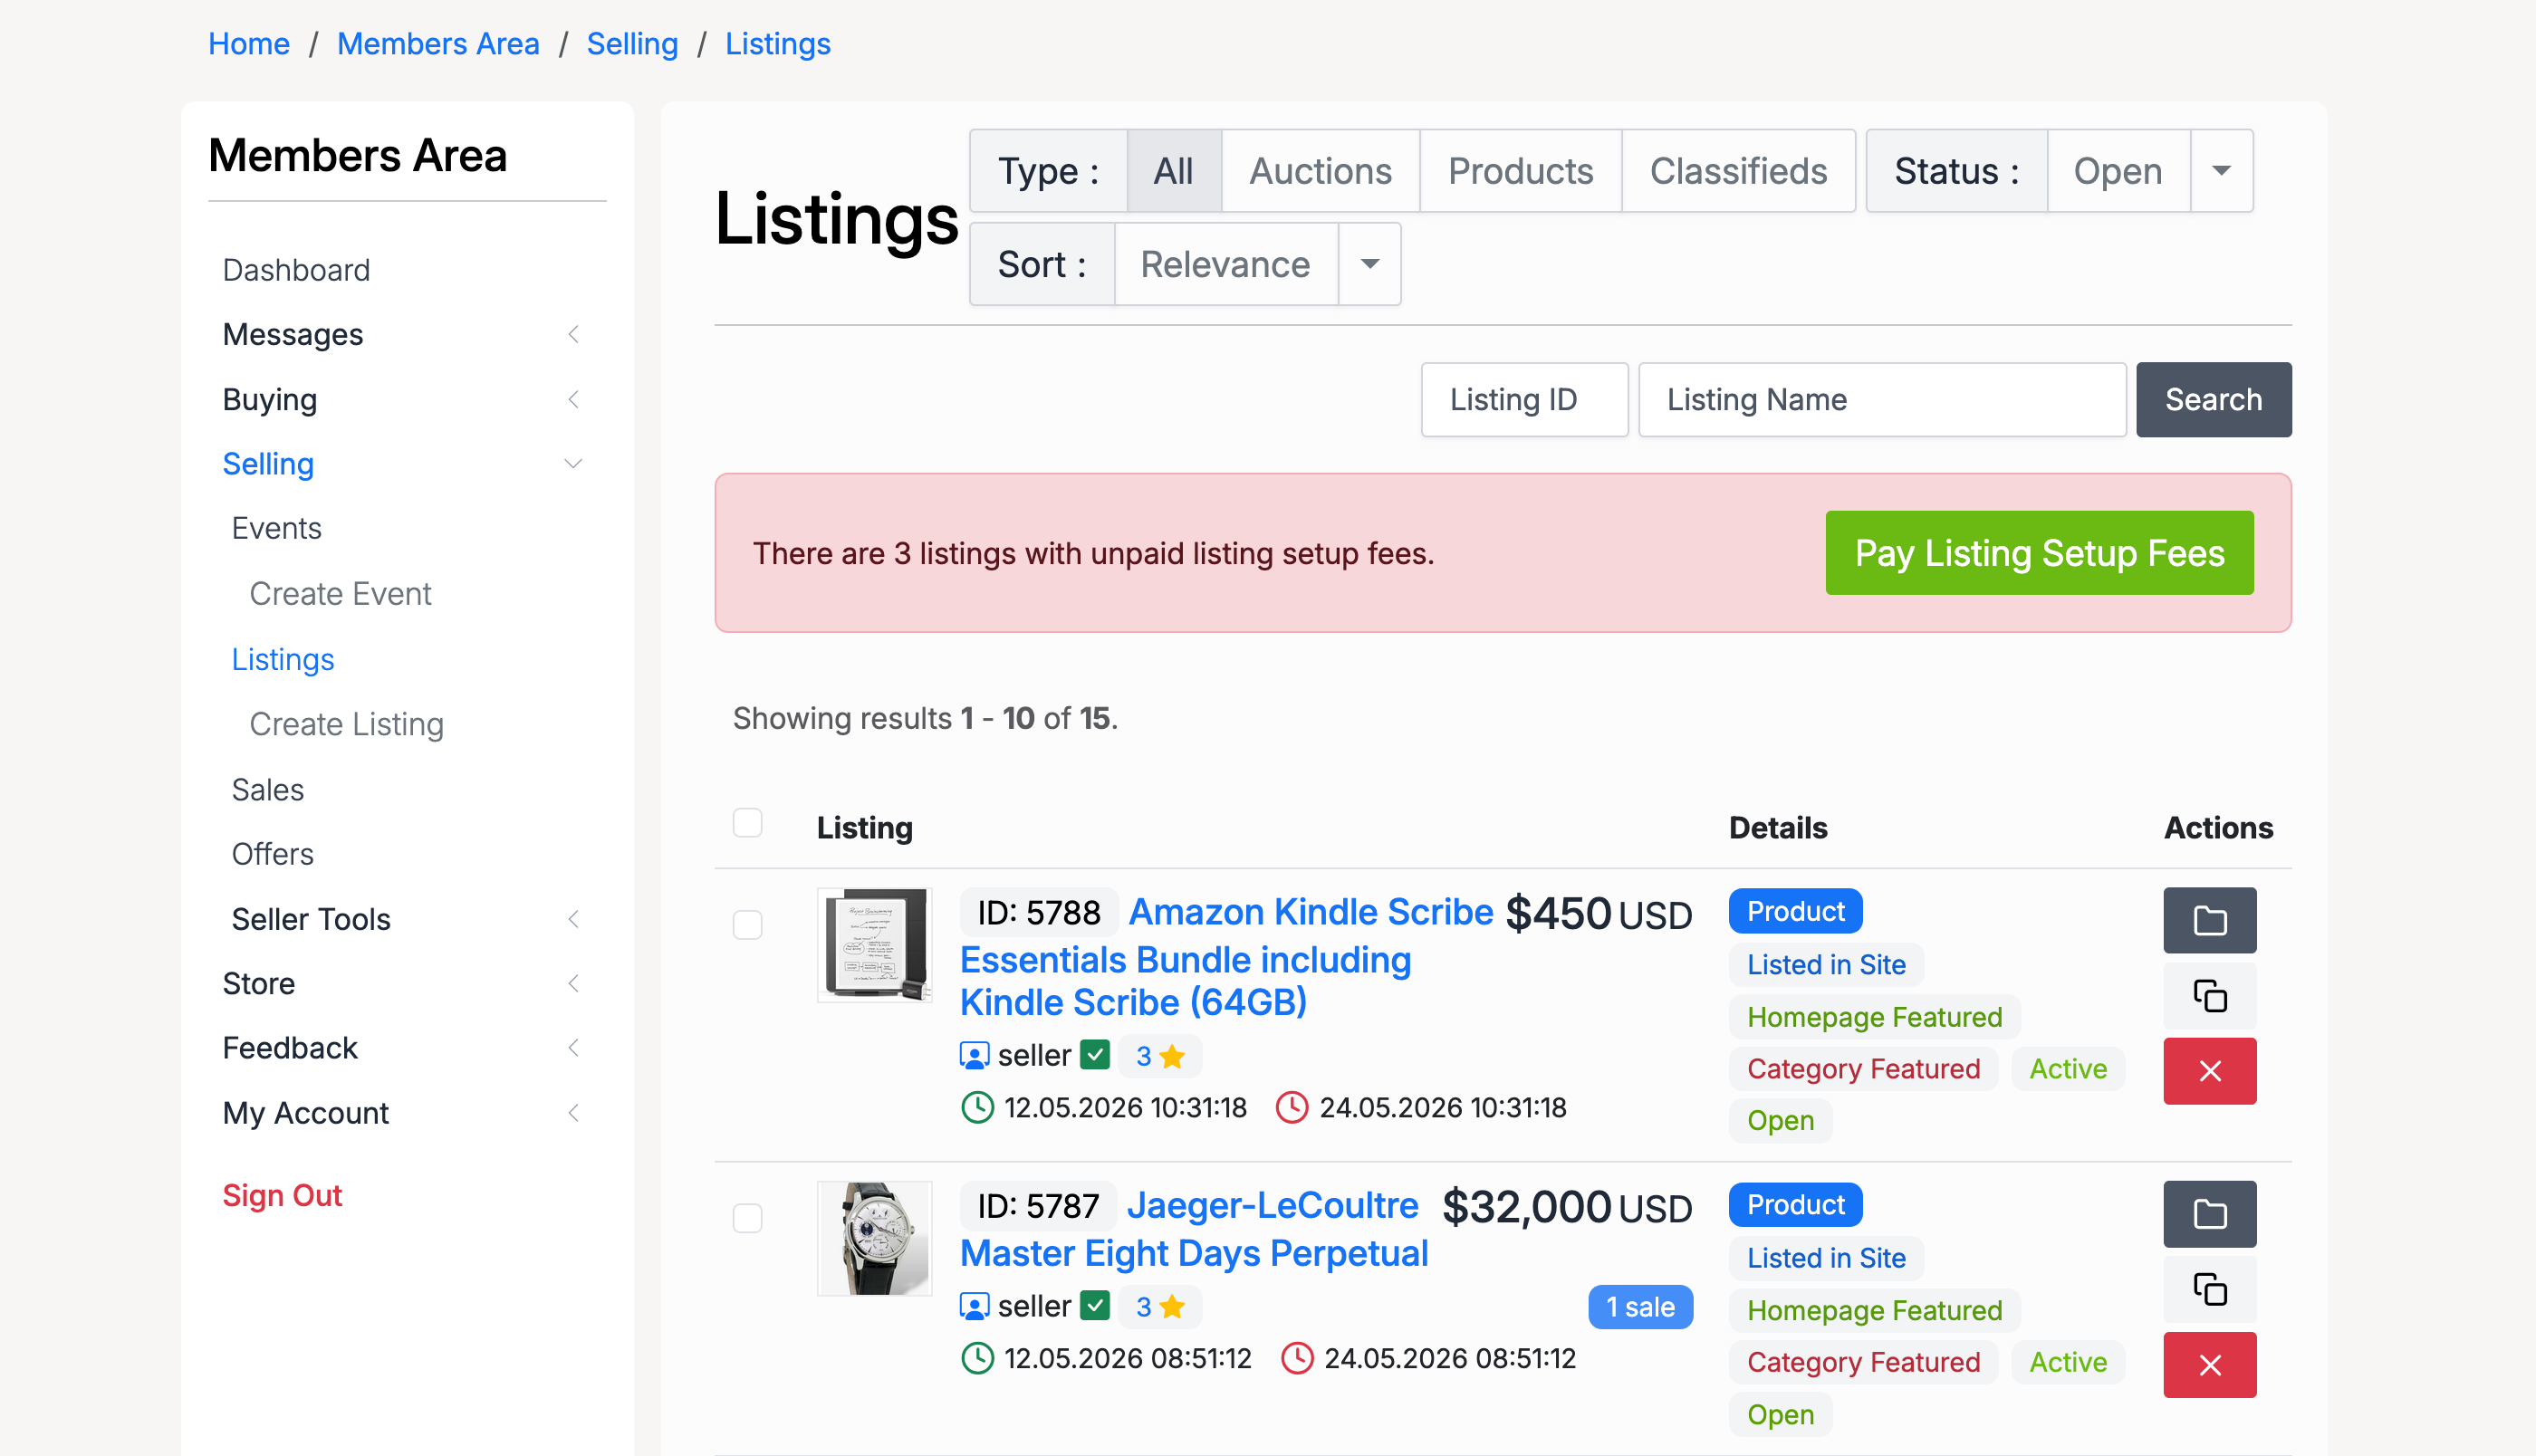Open Events in sidebar
The width and height of the screenshot is (2536, 1456).
pos(276,528)
